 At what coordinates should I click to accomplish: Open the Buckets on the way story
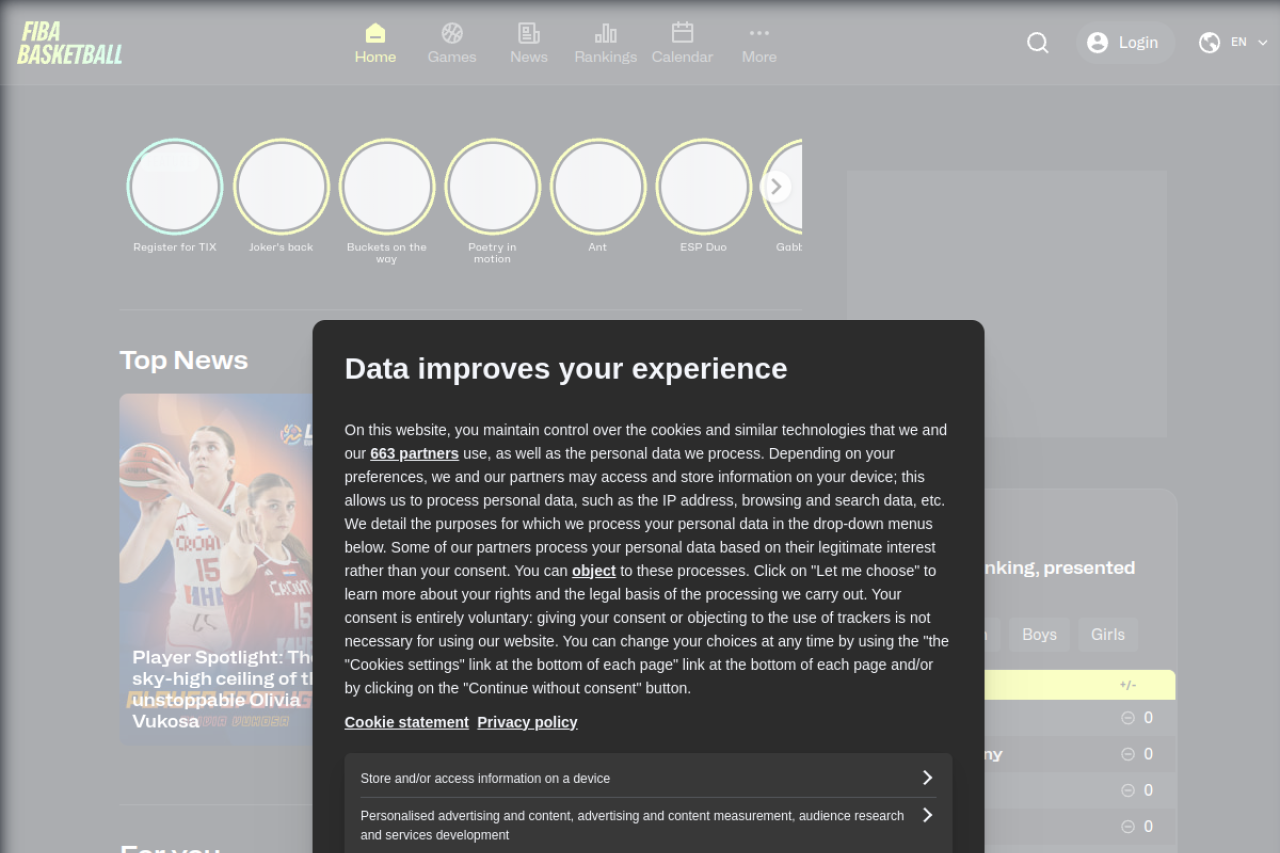click(387, 200)
